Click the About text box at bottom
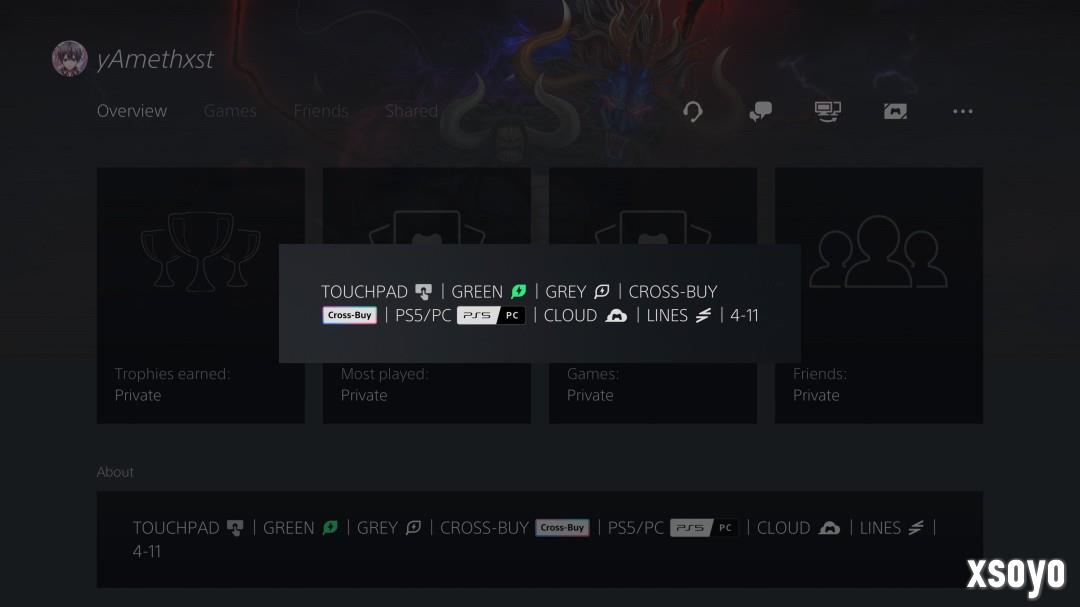This screenshot has width=1080, height=607. (x=539, y=539)
